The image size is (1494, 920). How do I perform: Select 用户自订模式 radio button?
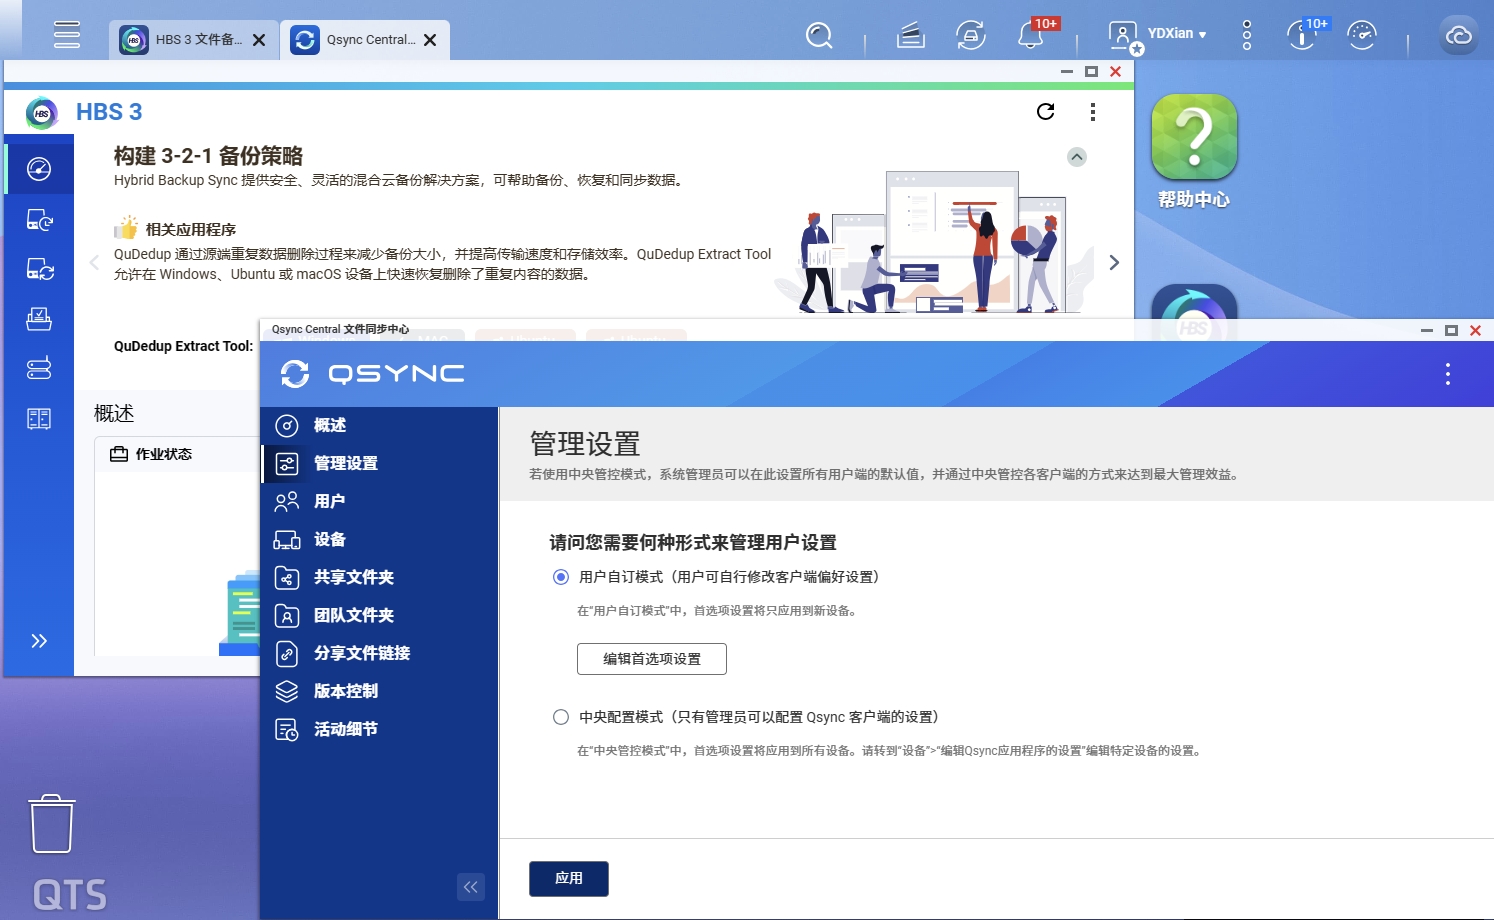coord(561,577)
